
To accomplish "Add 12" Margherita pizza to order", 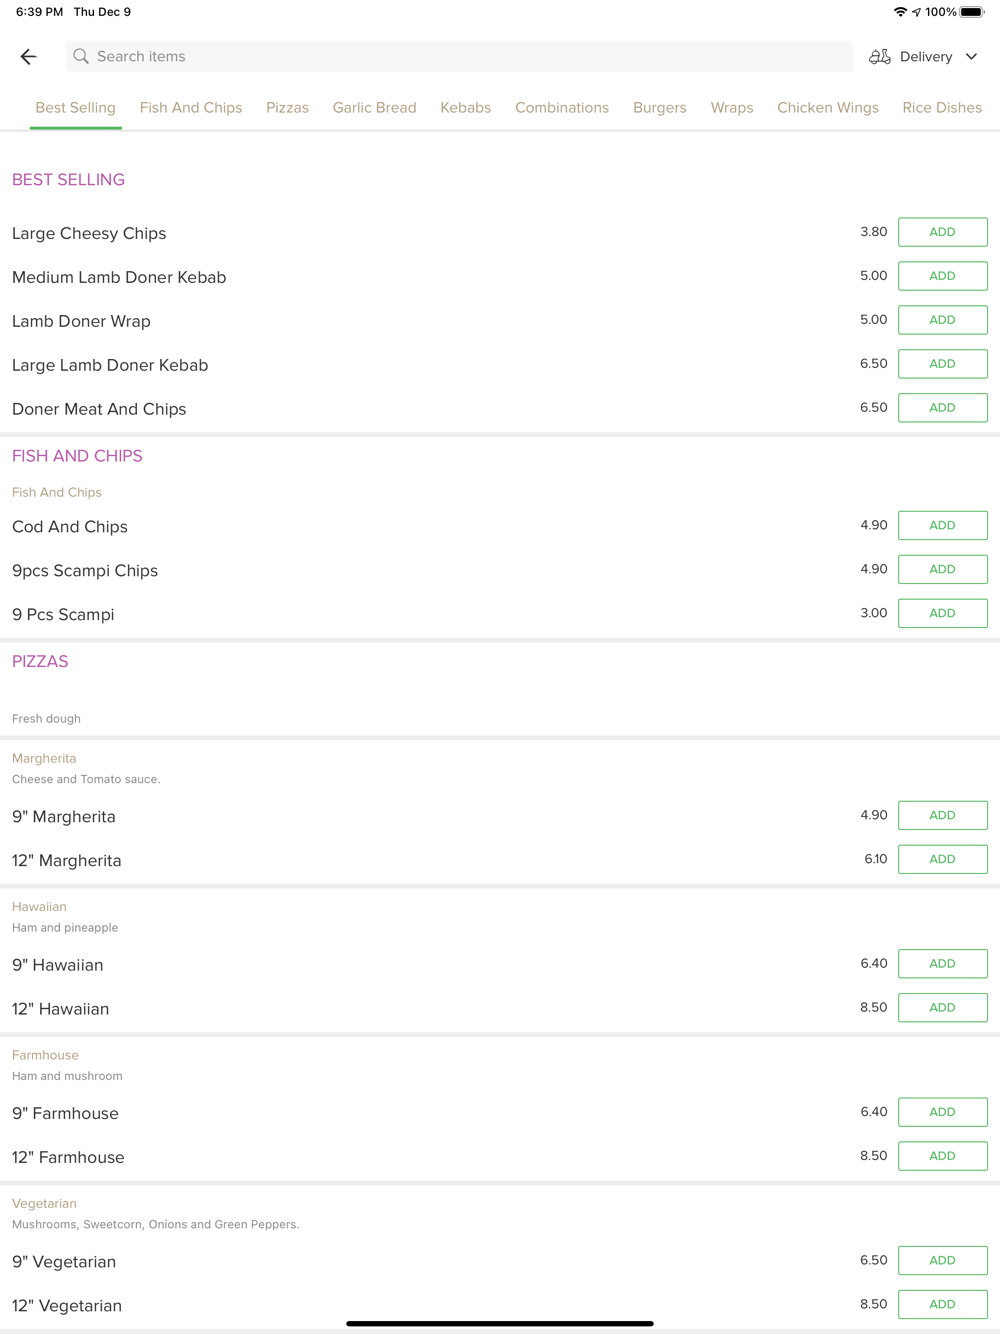I will [x=942, y=859].
